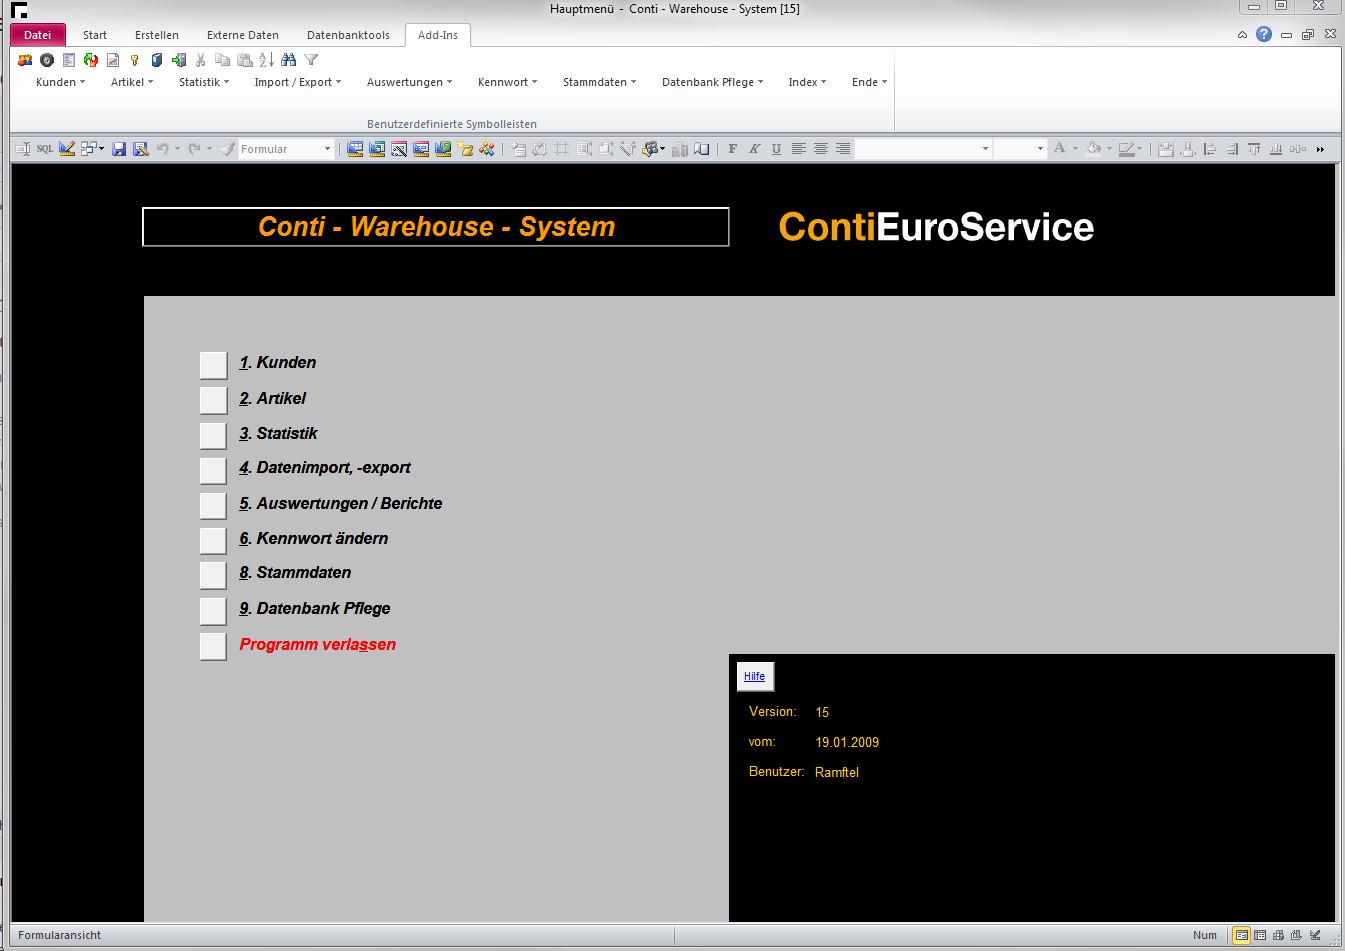Toggle the square button beside 9. Datenbank Pflege
The width and height of the screenshot is (1345, 951).
(213, 610)
